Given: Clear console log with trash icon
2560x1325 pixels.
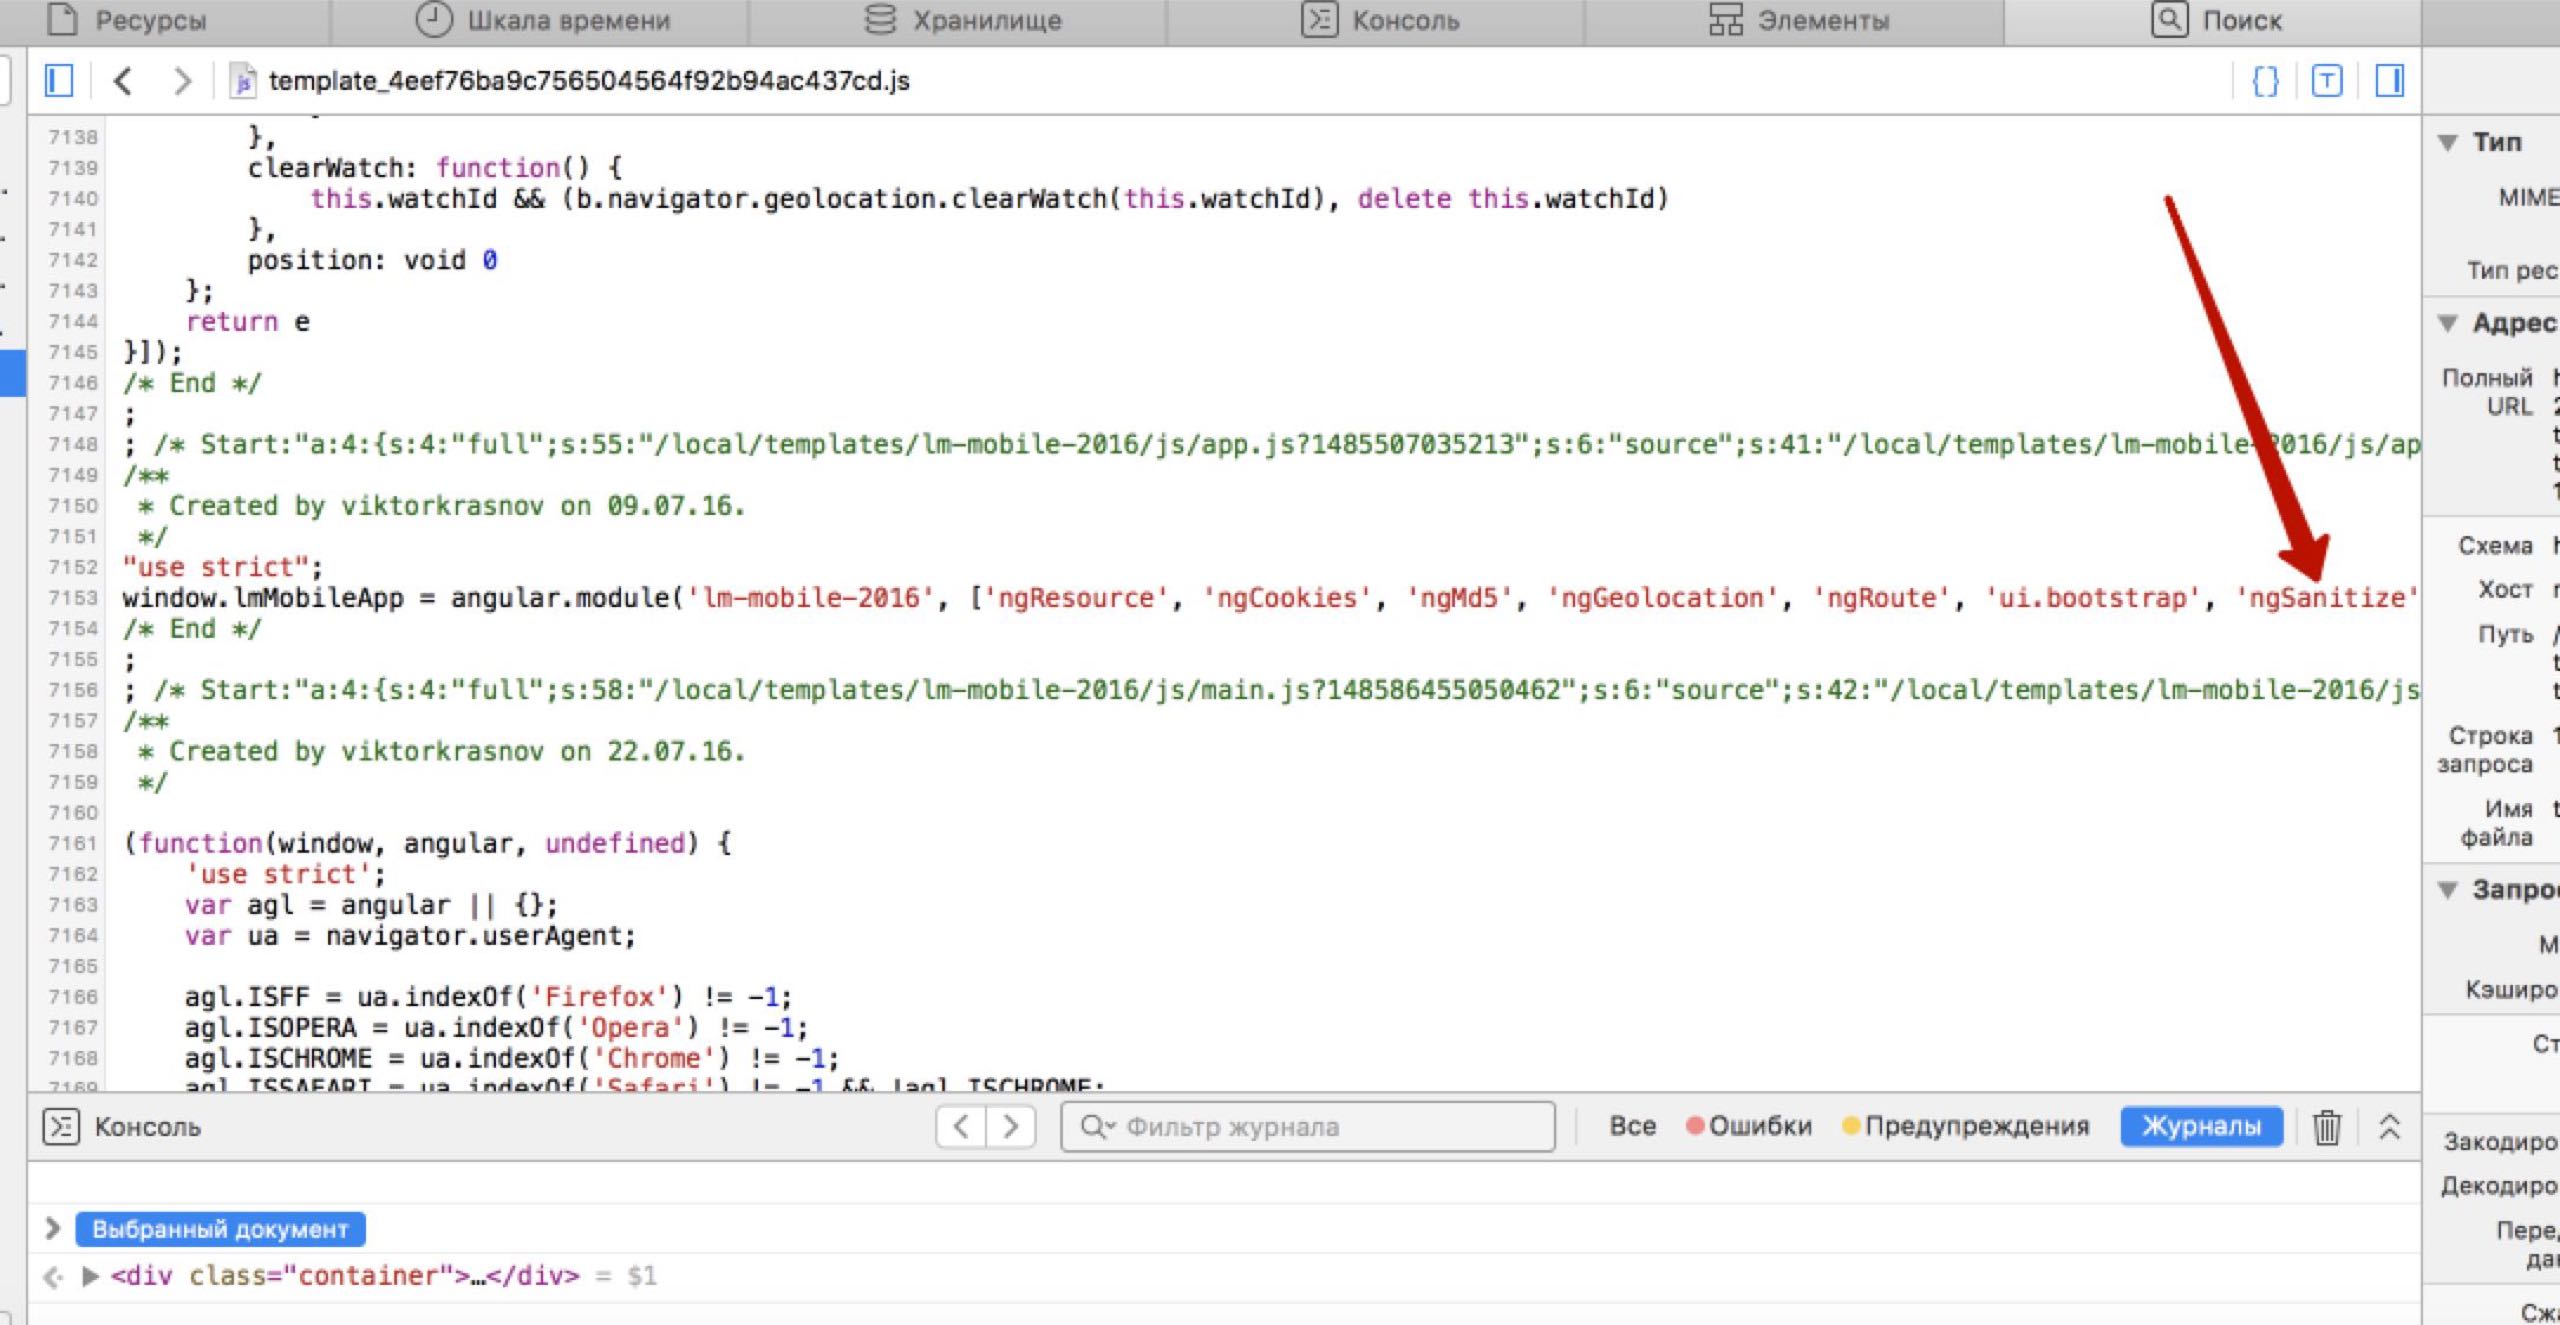Looking at the screenshot, I should point(2326,1127).
